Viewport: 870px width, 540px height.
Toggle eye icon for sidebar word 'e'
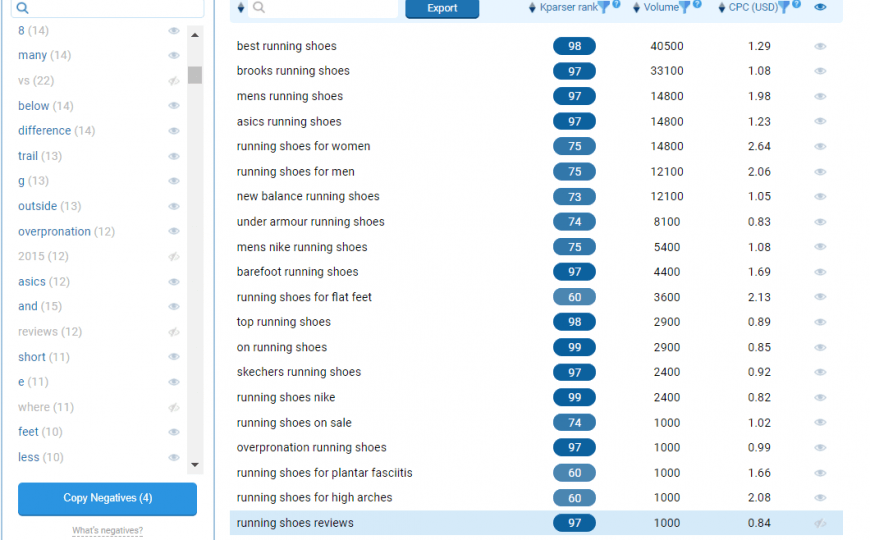click(174, 382)
